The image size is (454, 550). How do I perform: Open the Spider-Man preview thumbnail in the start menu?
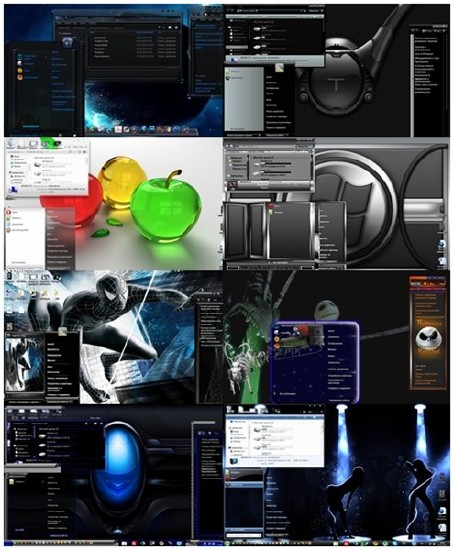pos(25,364)
